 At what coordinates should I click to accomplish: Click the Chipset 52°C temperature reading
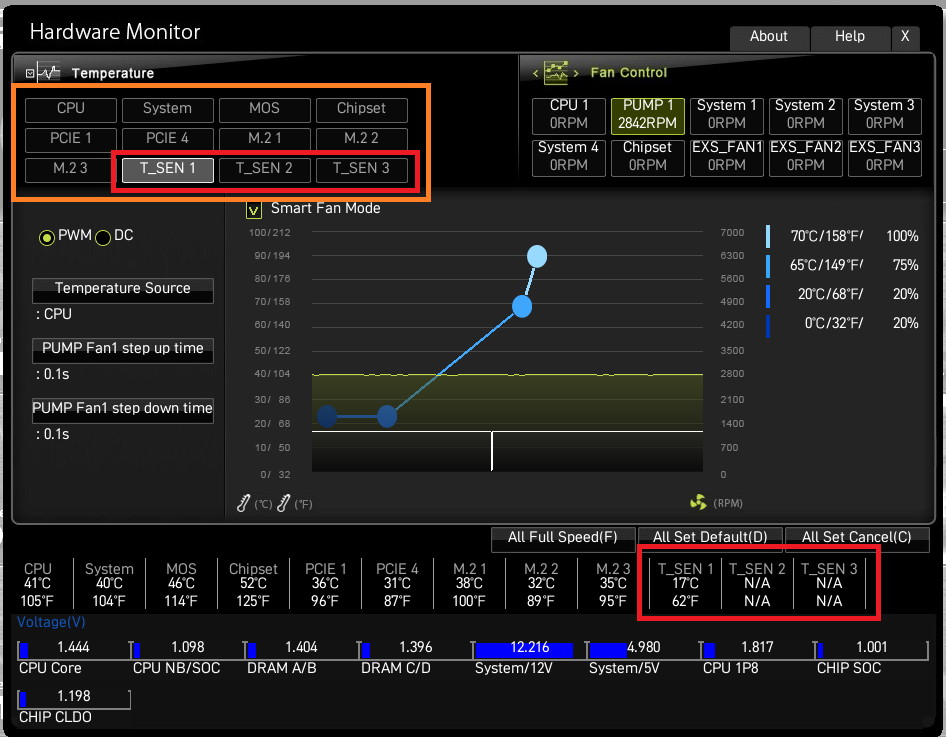(x=253, y=584)
